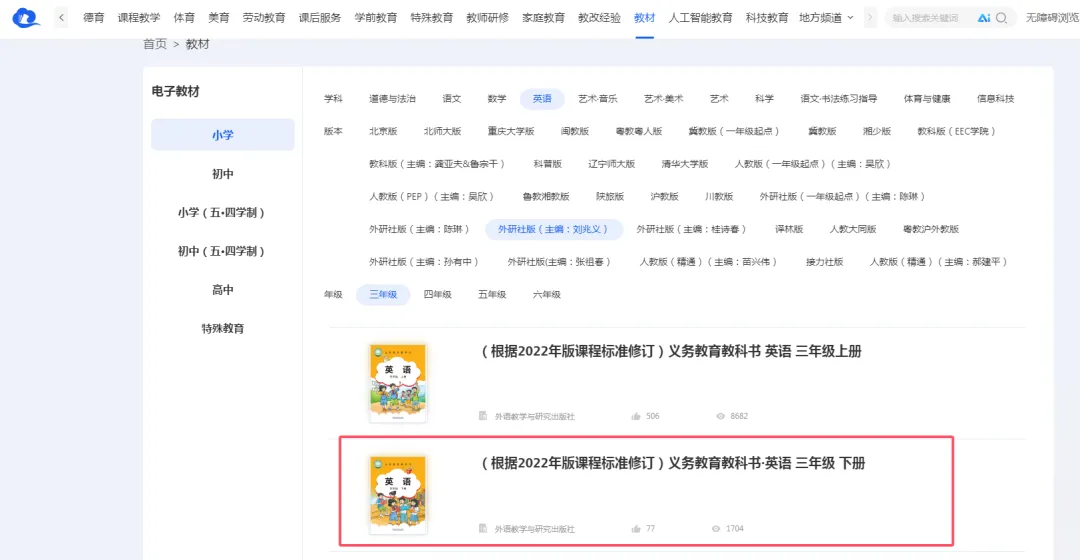Select the 外研社版(主编:孙有中) edition
The height and width of the screenshot is (560, 1080).
424,262
